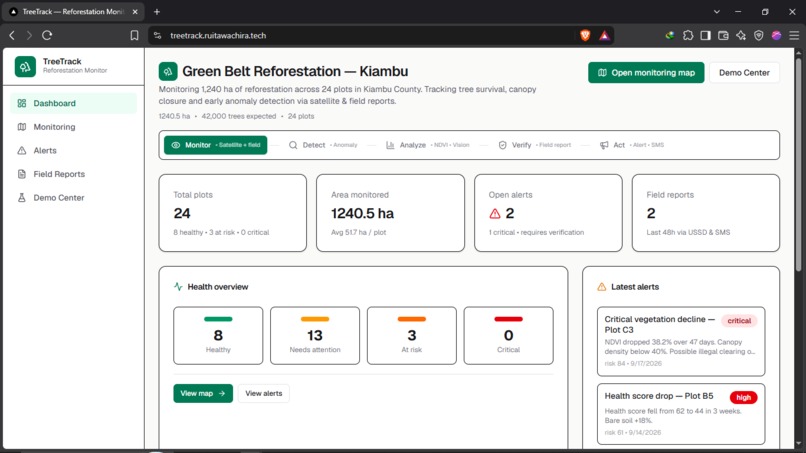
Task: Click the high badge on Plot B5 alert
Action: pyautogui.click(x=743, y=397)
